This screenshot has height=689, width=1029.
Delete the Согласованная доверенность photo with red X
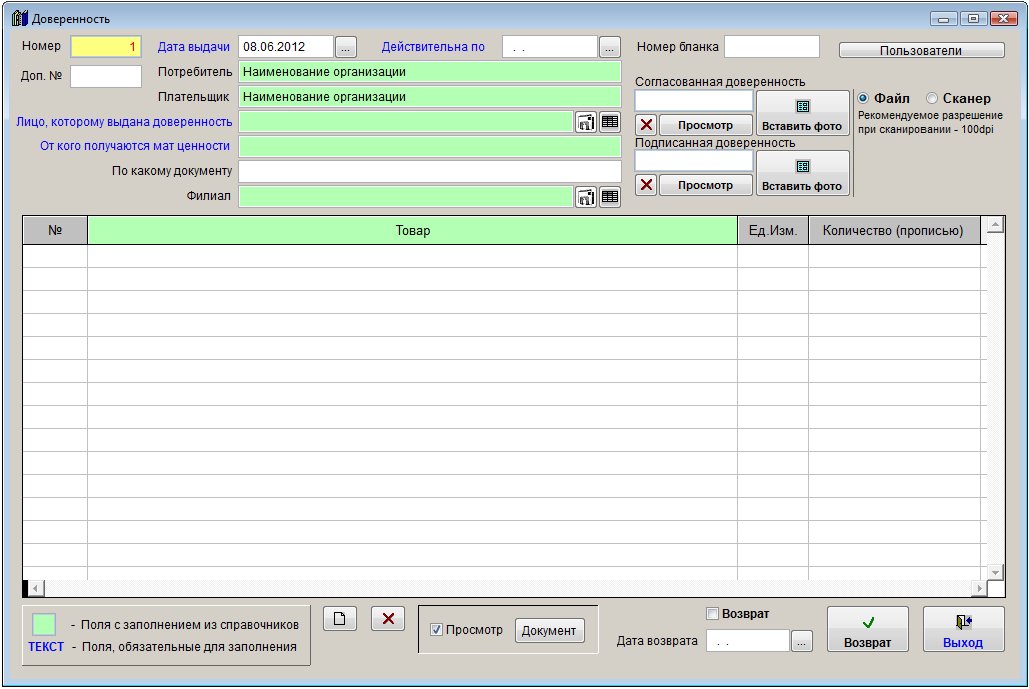coord(646,125)
